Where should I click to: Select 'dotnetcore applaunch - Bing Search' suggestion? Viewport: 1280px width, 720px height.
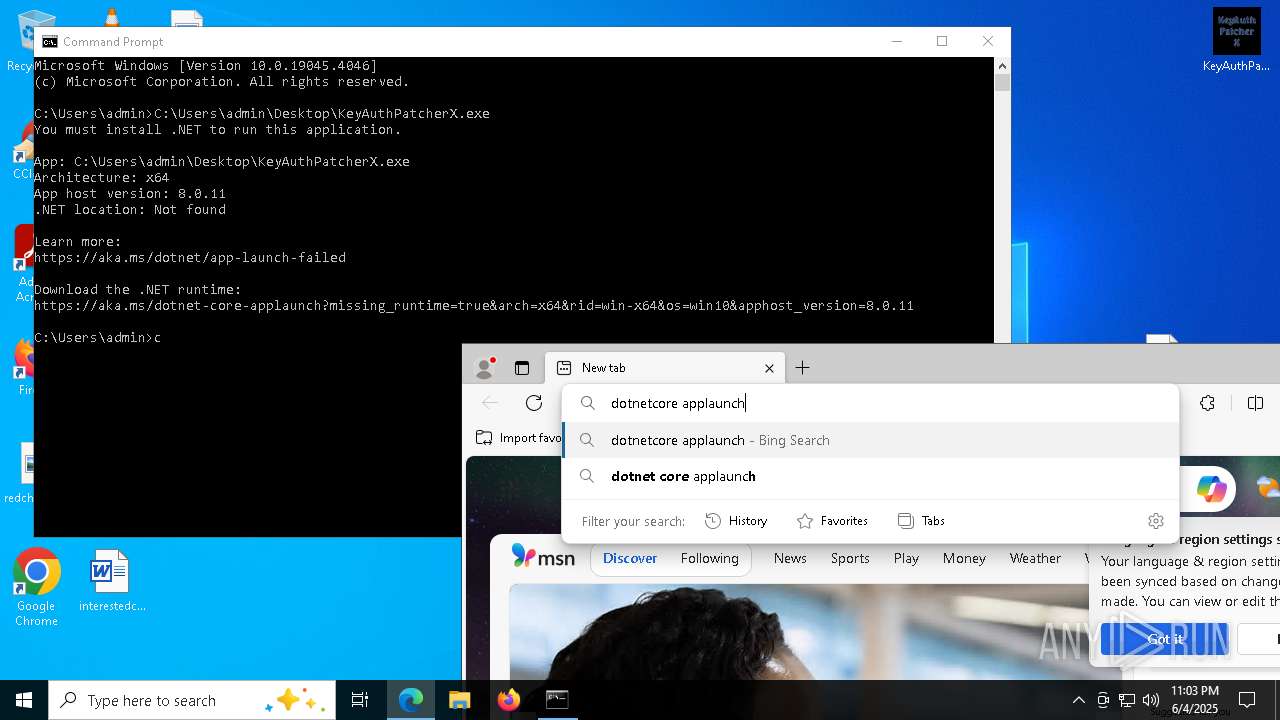point(871,440)
